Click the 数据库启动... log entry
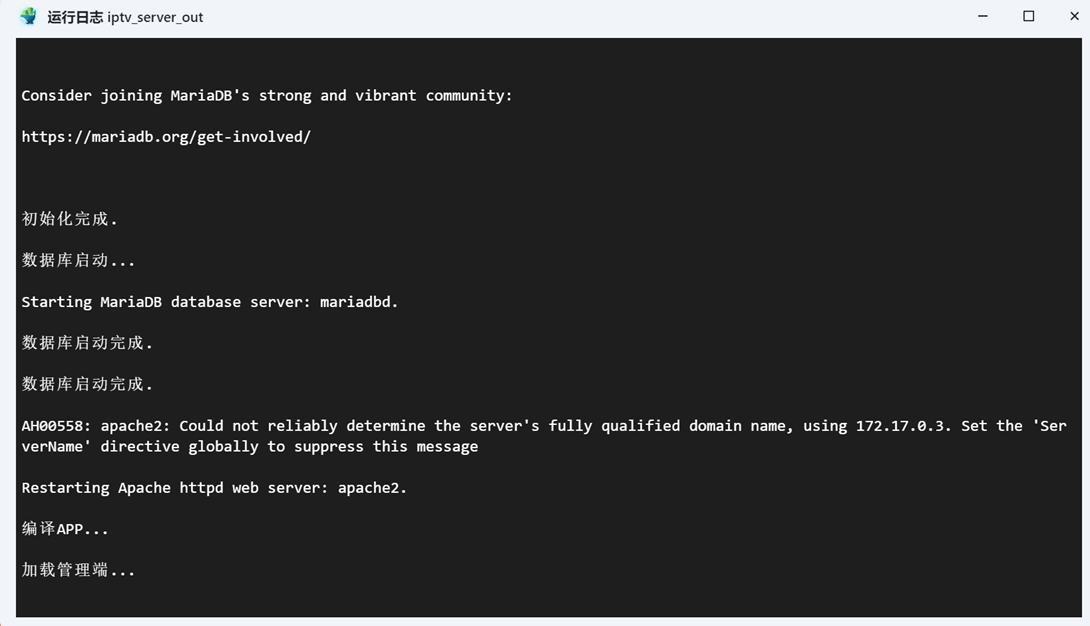Screen dimensions: 1090x626 78,260
